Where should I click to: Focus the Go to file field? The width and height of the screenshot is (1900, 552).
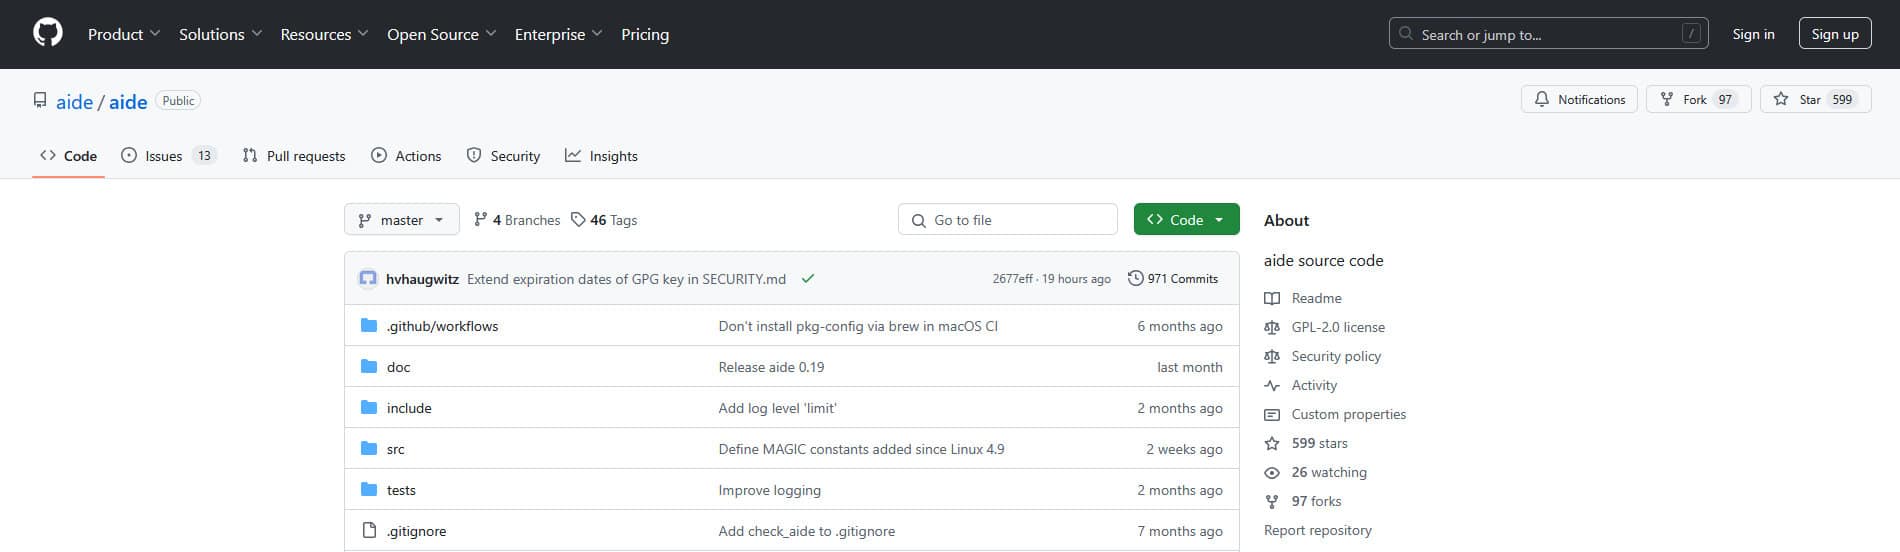(1008, 220)
